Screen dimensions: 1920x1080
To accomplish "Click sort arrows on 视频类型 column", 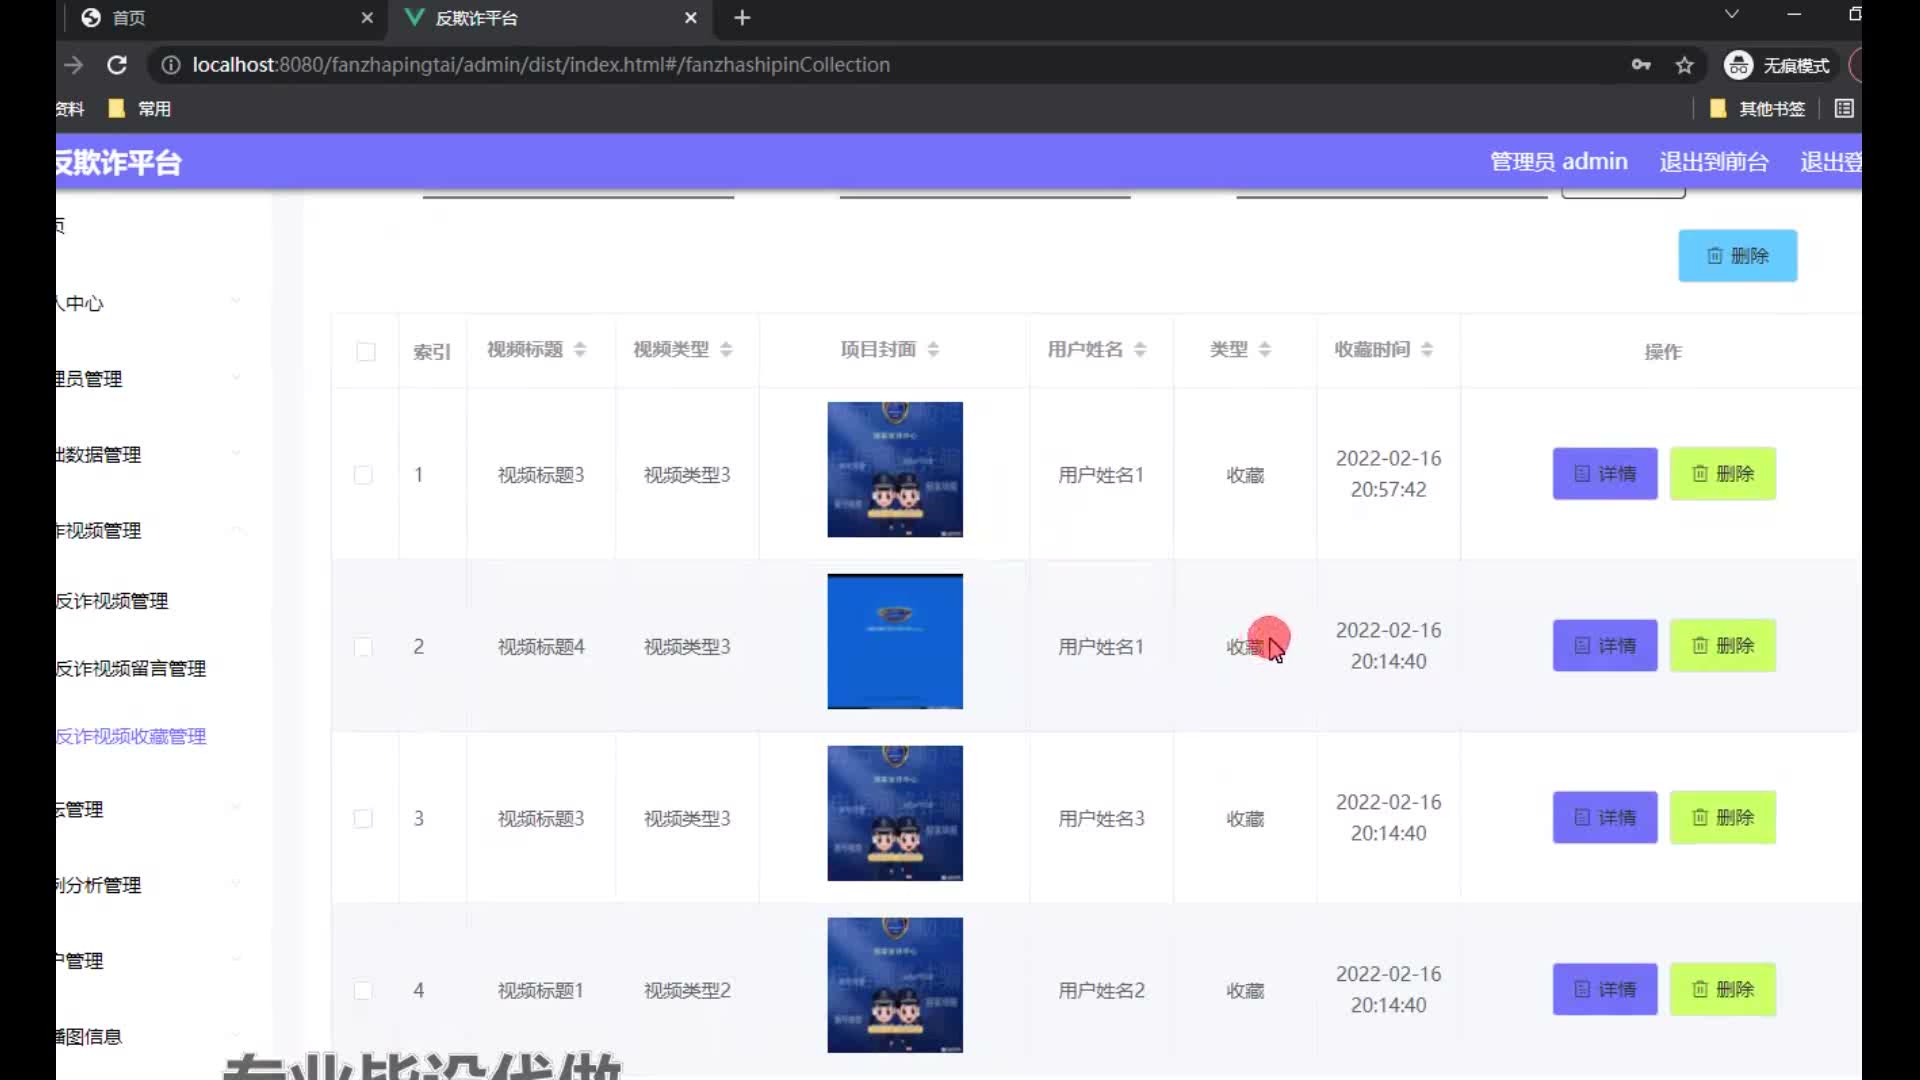I will tap(726, 349).
